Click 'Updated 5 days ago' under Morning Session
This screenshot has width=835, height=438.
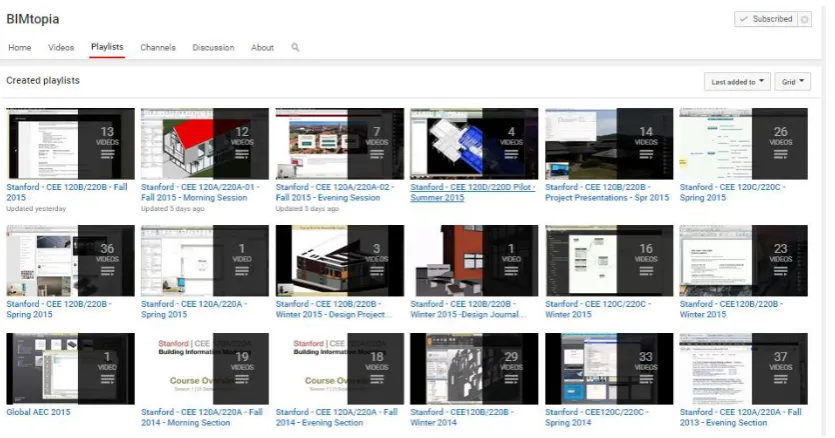pos(173,209)
